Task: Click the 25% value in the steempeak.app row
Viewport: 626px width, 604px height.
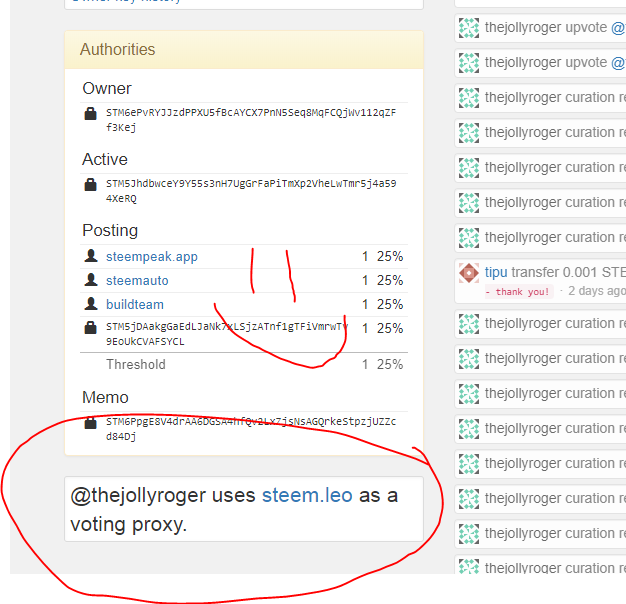Action: (390, 256)
